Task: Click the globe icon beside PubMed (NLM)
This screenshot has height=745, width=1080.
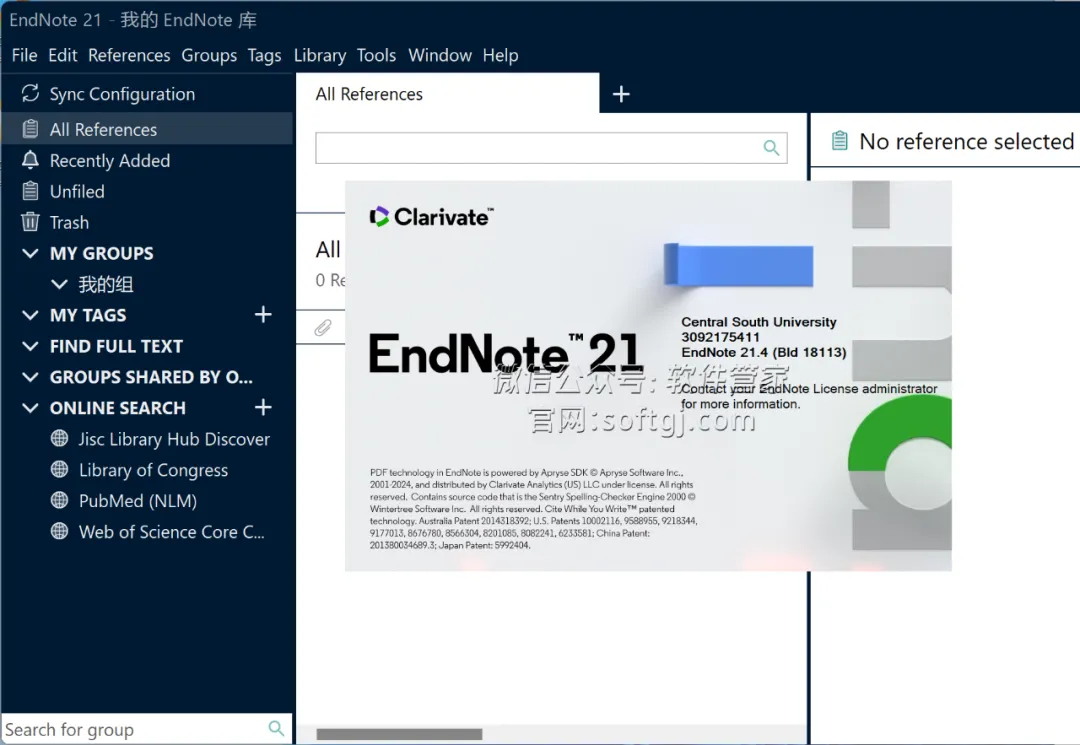Action: pos(60,500)
